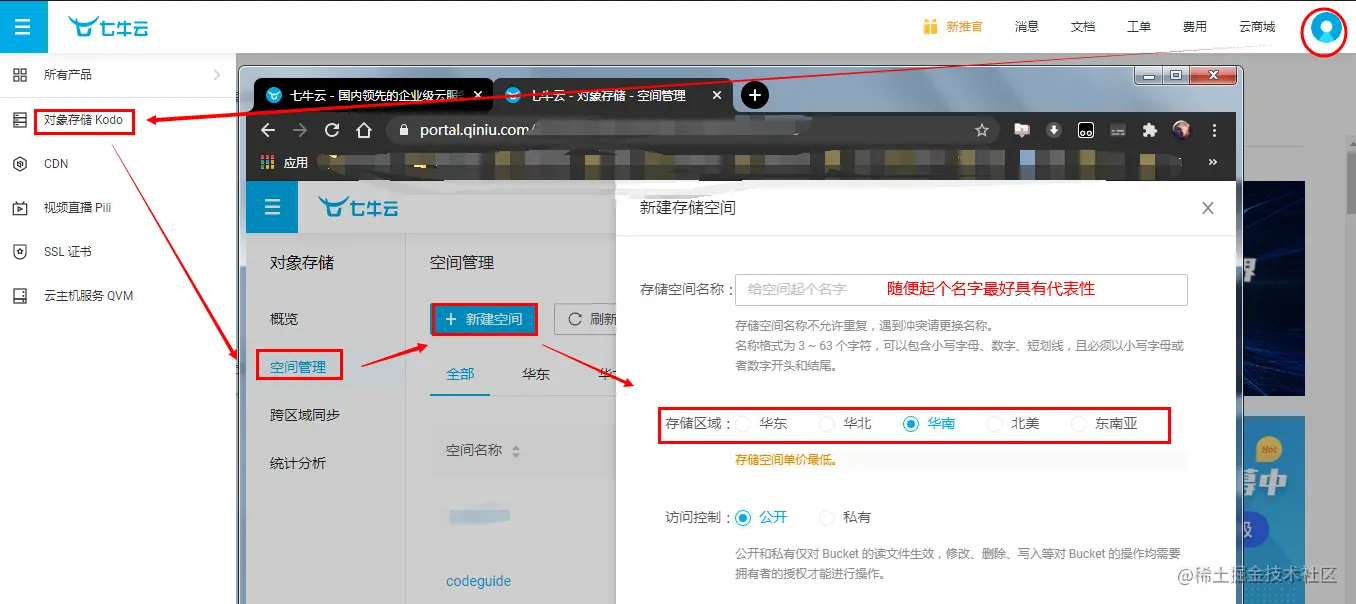Sort by 空间名称 column arrows
The width and height of the screenshot is (1356, 604).
pos(516,452)
